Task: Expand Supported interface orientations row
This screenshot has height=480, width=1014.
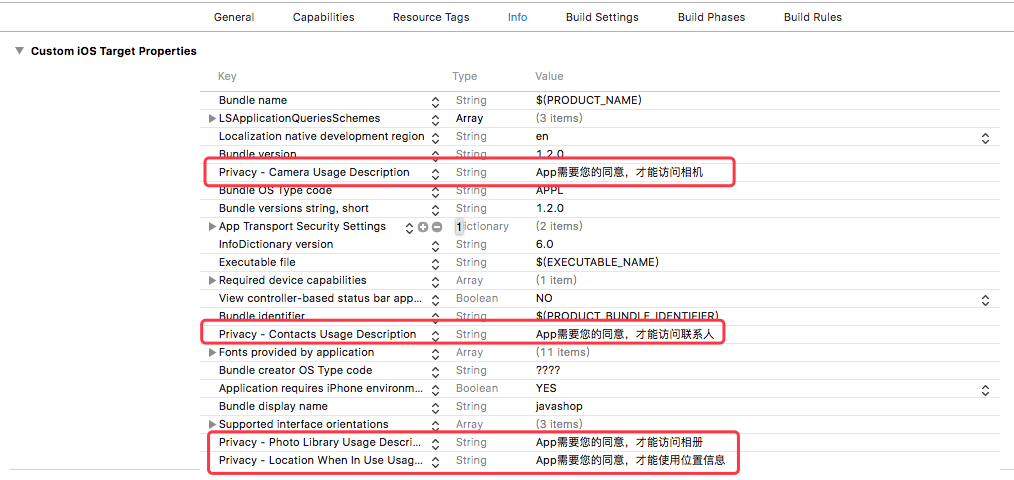Action: click(x=212, y=425)
